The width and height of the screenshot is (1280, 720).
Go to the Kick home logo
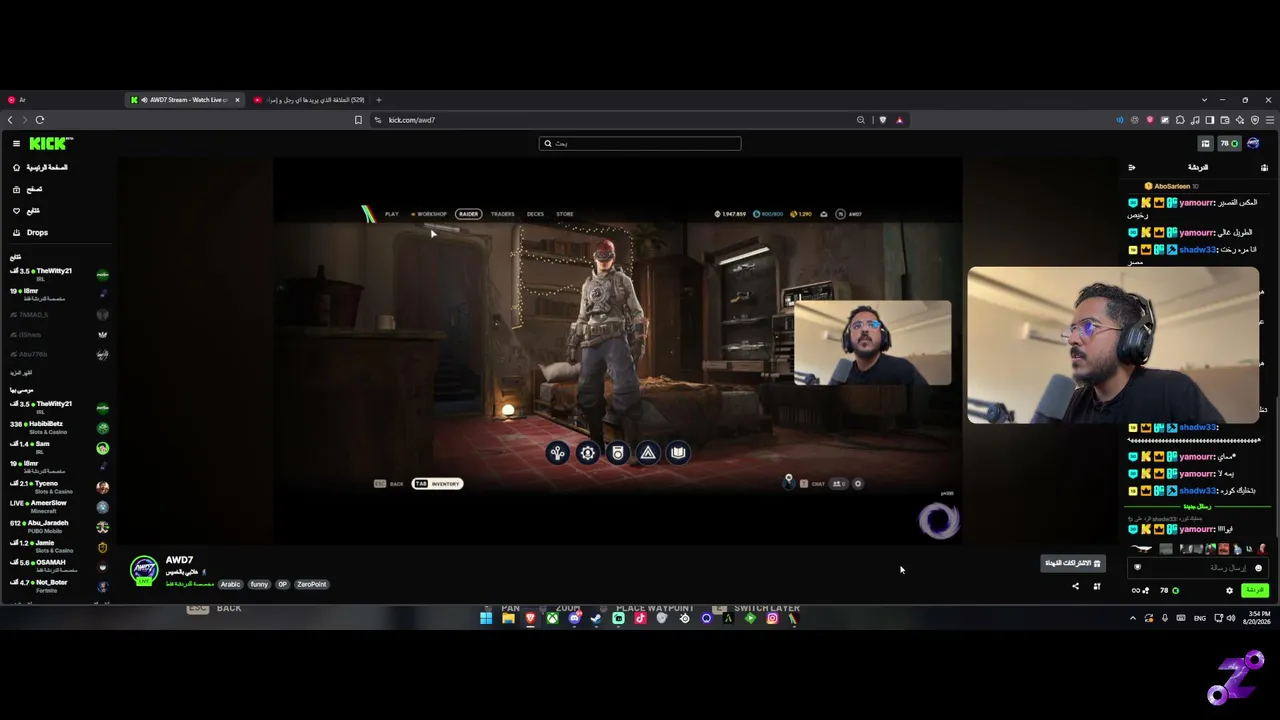click(x=51, y=144)
